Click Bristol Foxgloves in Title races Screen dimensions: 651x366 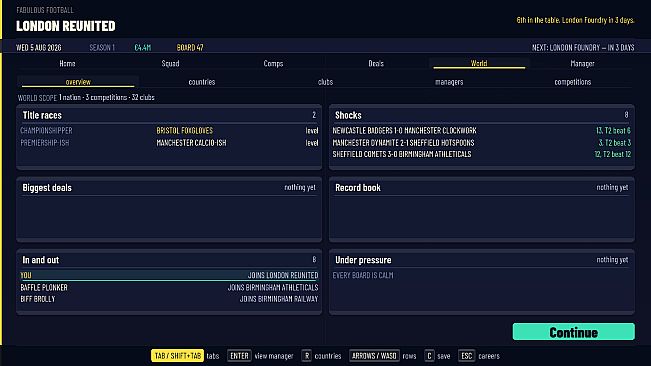(x=185, y=130)
